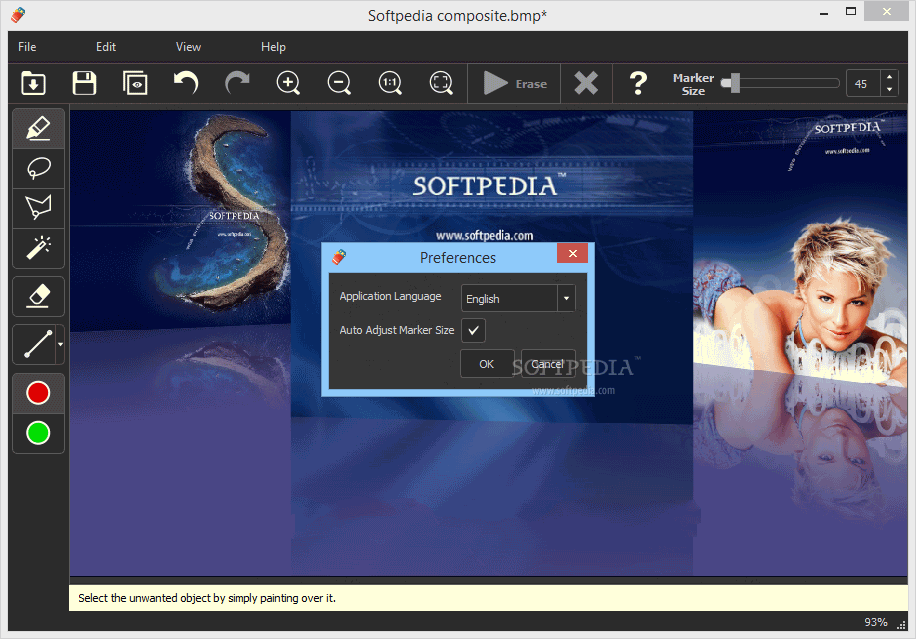Increase marker size with the up arrow
This screenshot has height=639, width=916.
tap(889, 77)
